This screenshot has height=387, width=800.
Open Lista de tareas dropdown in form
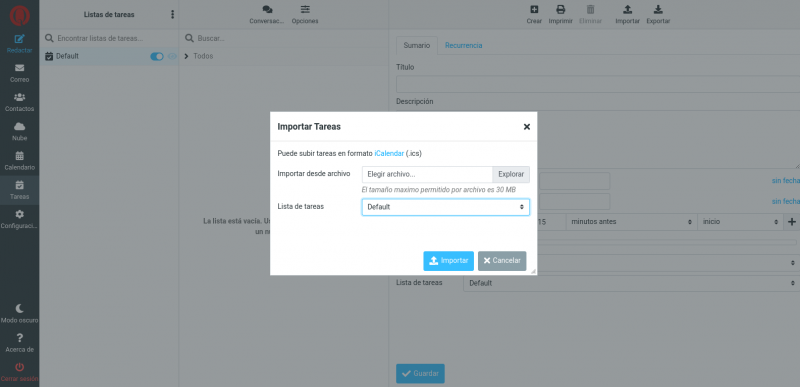632,283
